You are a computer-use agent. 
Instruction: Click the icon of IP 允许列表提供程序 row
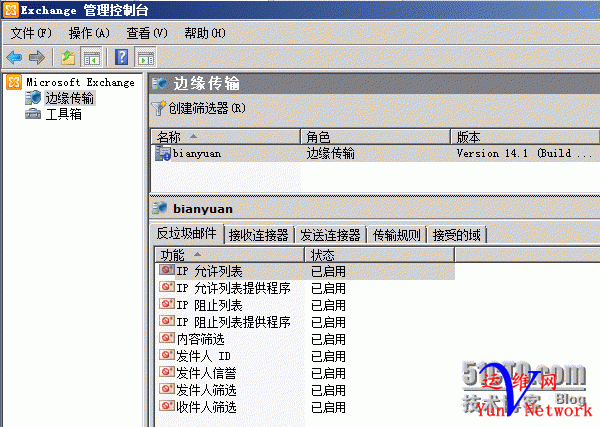pos(167,287)
